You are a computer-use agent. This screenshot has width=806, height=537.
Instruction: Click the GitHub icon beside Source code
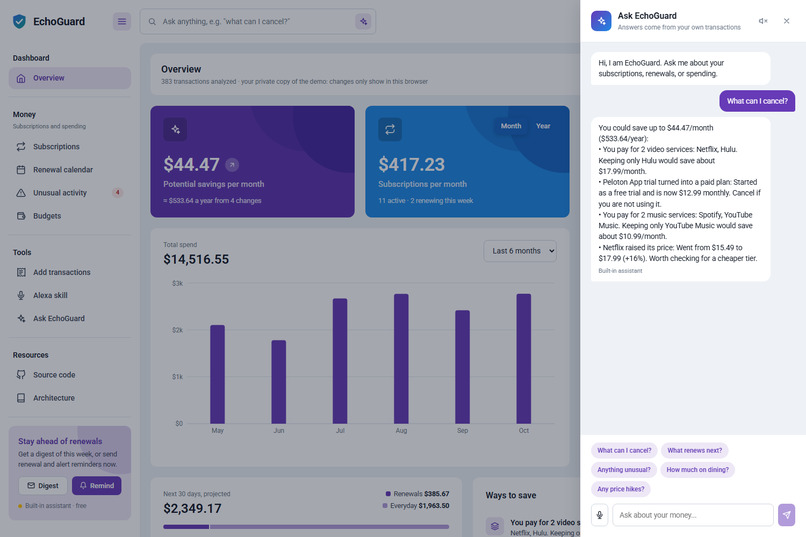coord(21,375)
